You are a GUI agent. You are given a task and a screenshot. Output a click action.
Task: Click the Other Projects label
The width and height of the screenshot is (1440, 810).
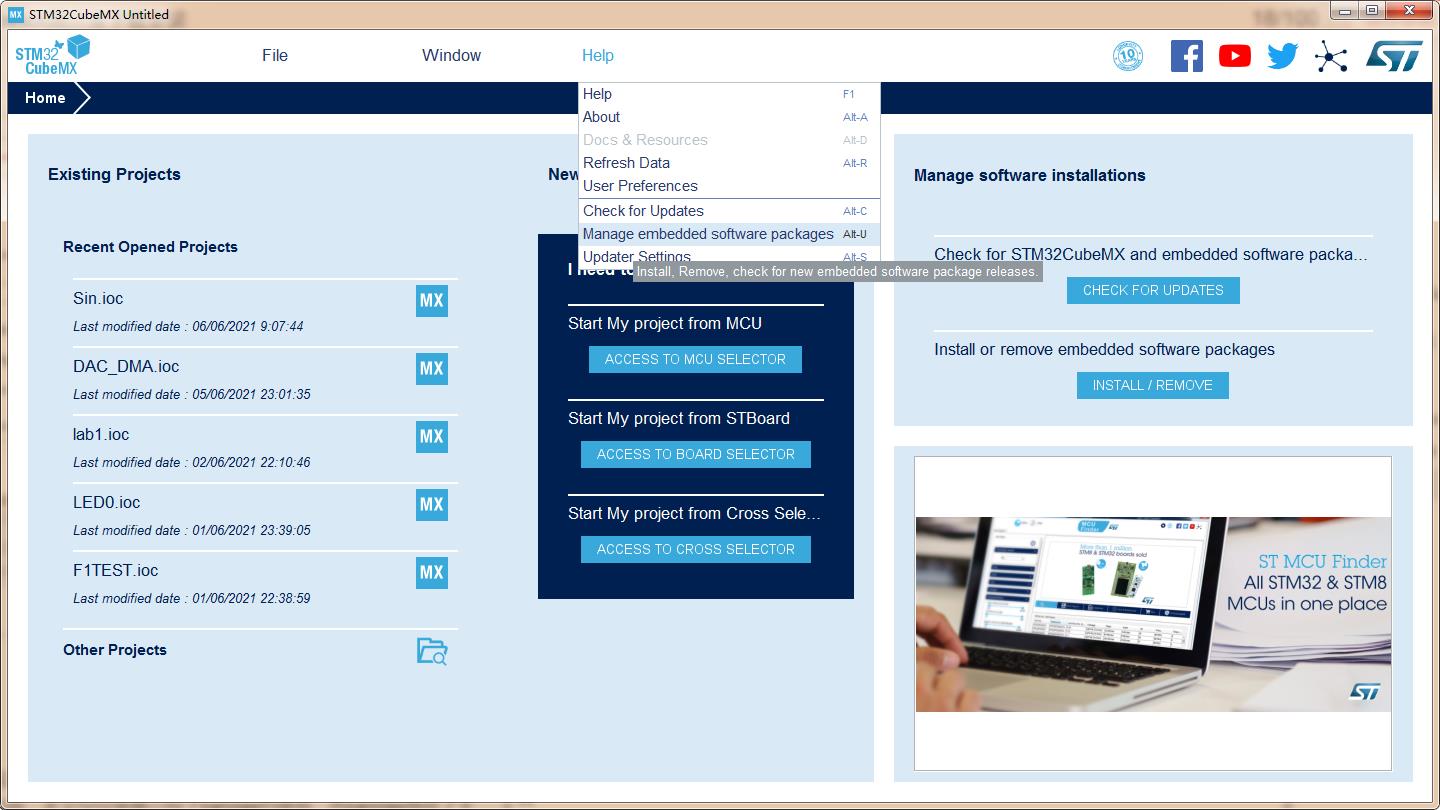coord(115,650)
